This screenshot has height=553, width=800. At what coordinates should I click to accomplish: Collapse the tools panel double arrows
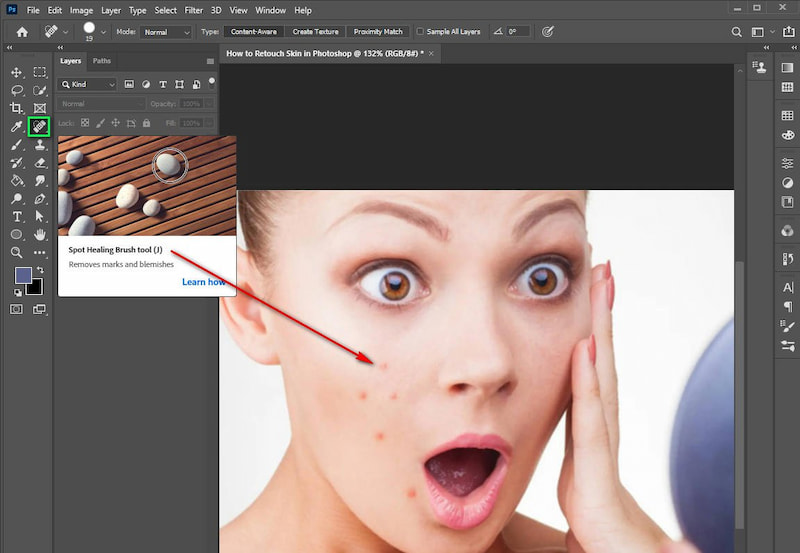click(x=9, y=47)
